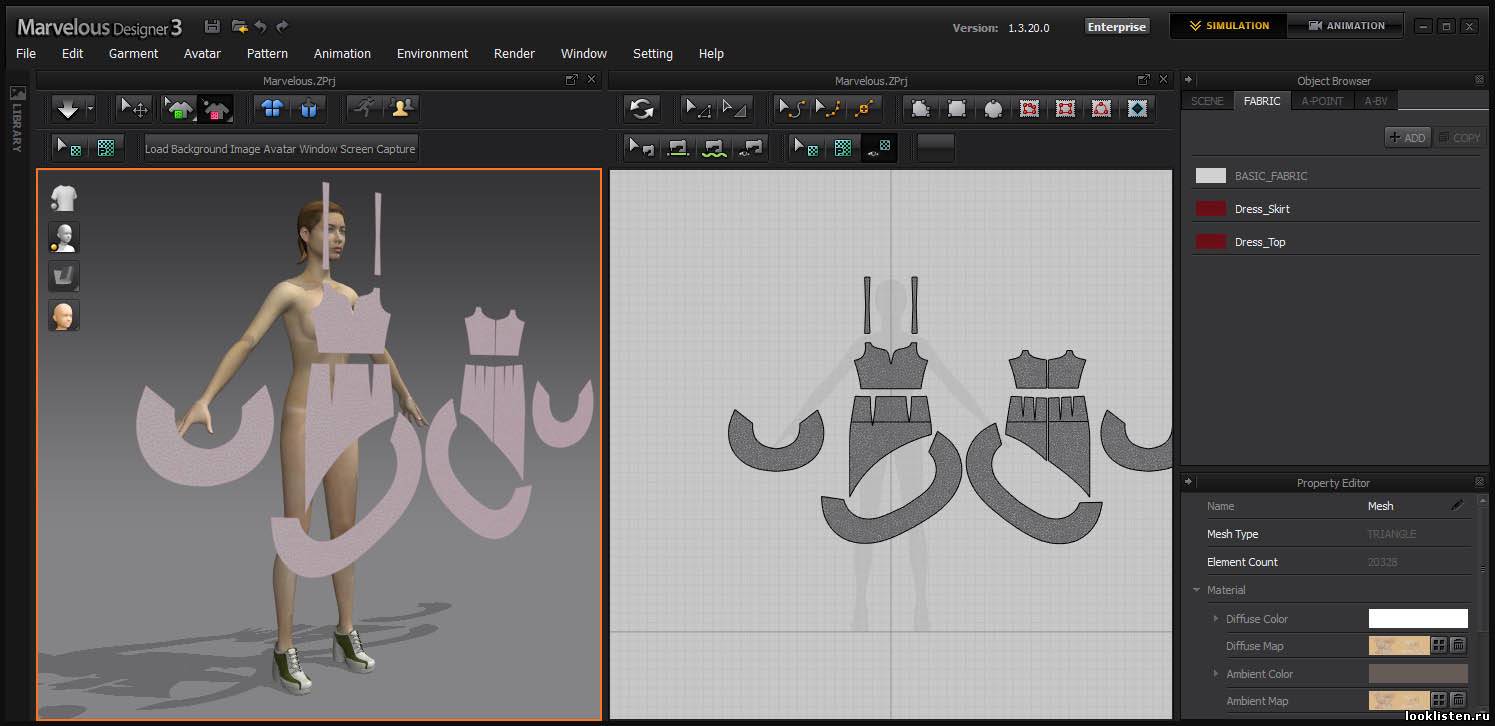
Task: Select the red internal polygon tool
Action: [1029, 109]
